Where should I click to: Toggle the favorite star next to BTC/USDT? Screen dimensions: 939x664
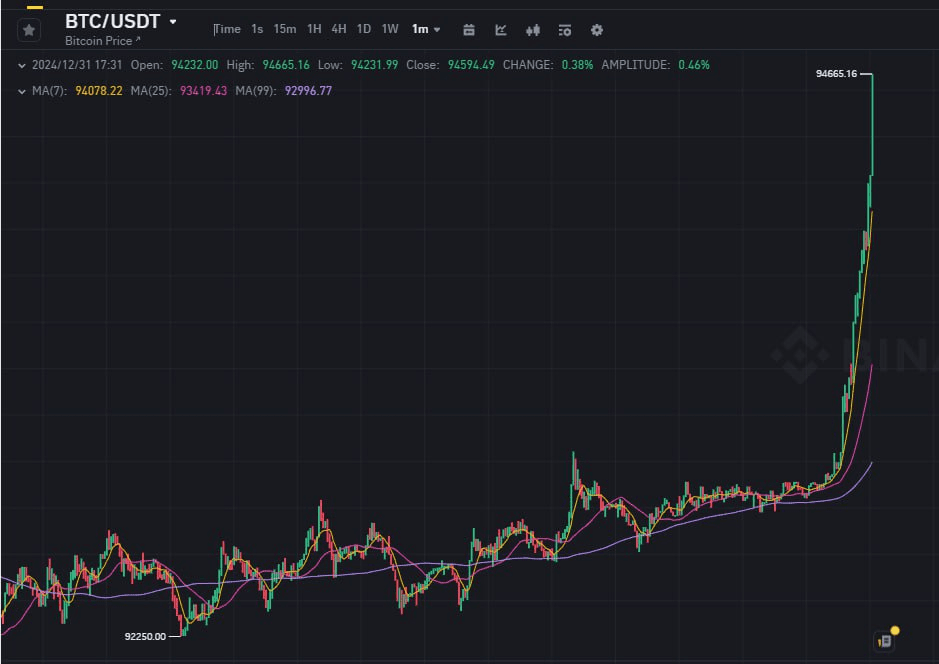coord(28,29)
